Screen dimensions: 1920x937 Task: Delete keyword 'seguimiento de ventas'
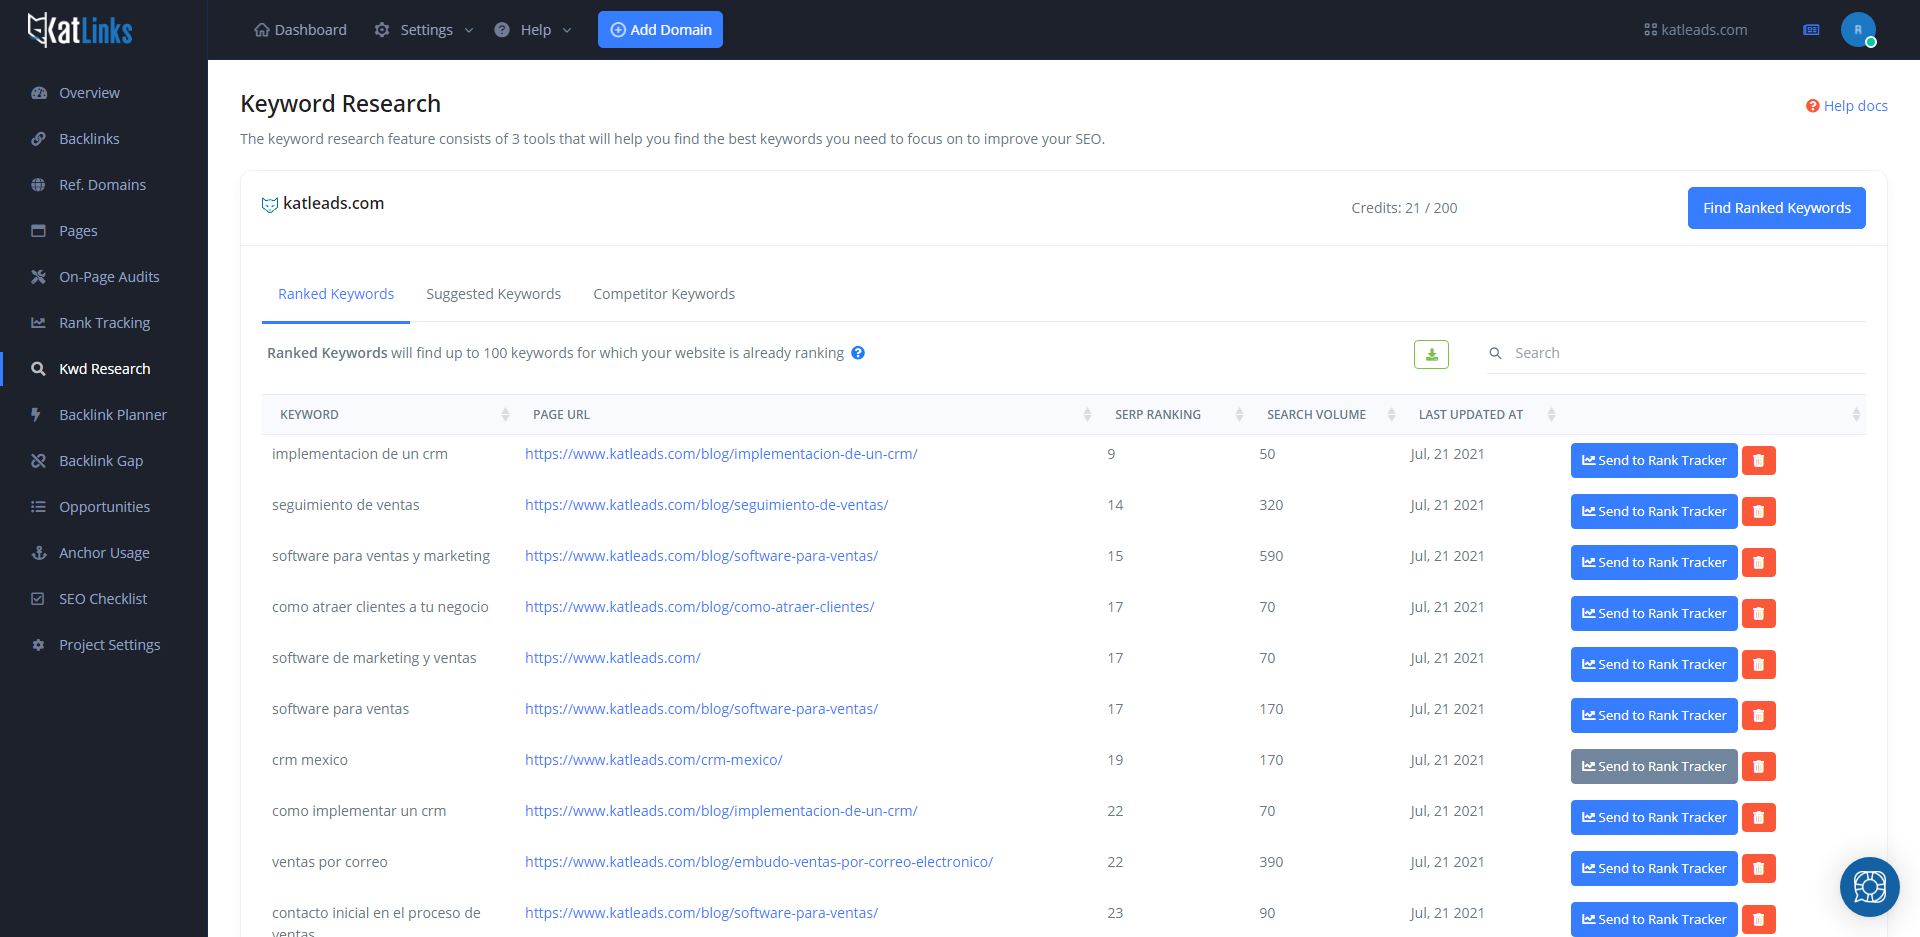coord(1758,512)
